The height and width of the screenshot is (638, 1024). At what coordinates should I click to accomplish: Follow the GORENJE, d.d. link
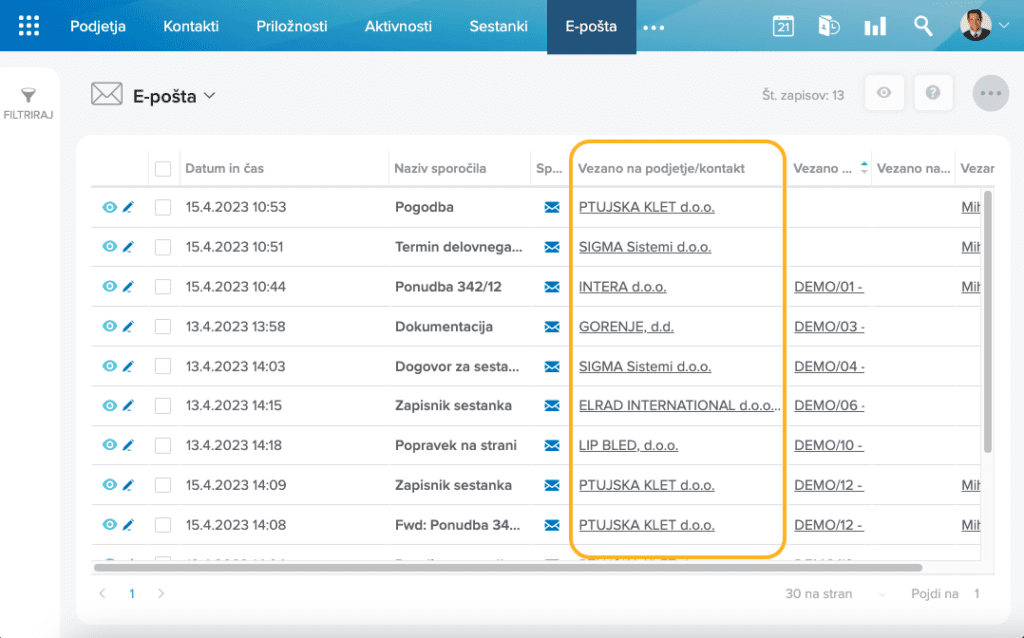626,327
